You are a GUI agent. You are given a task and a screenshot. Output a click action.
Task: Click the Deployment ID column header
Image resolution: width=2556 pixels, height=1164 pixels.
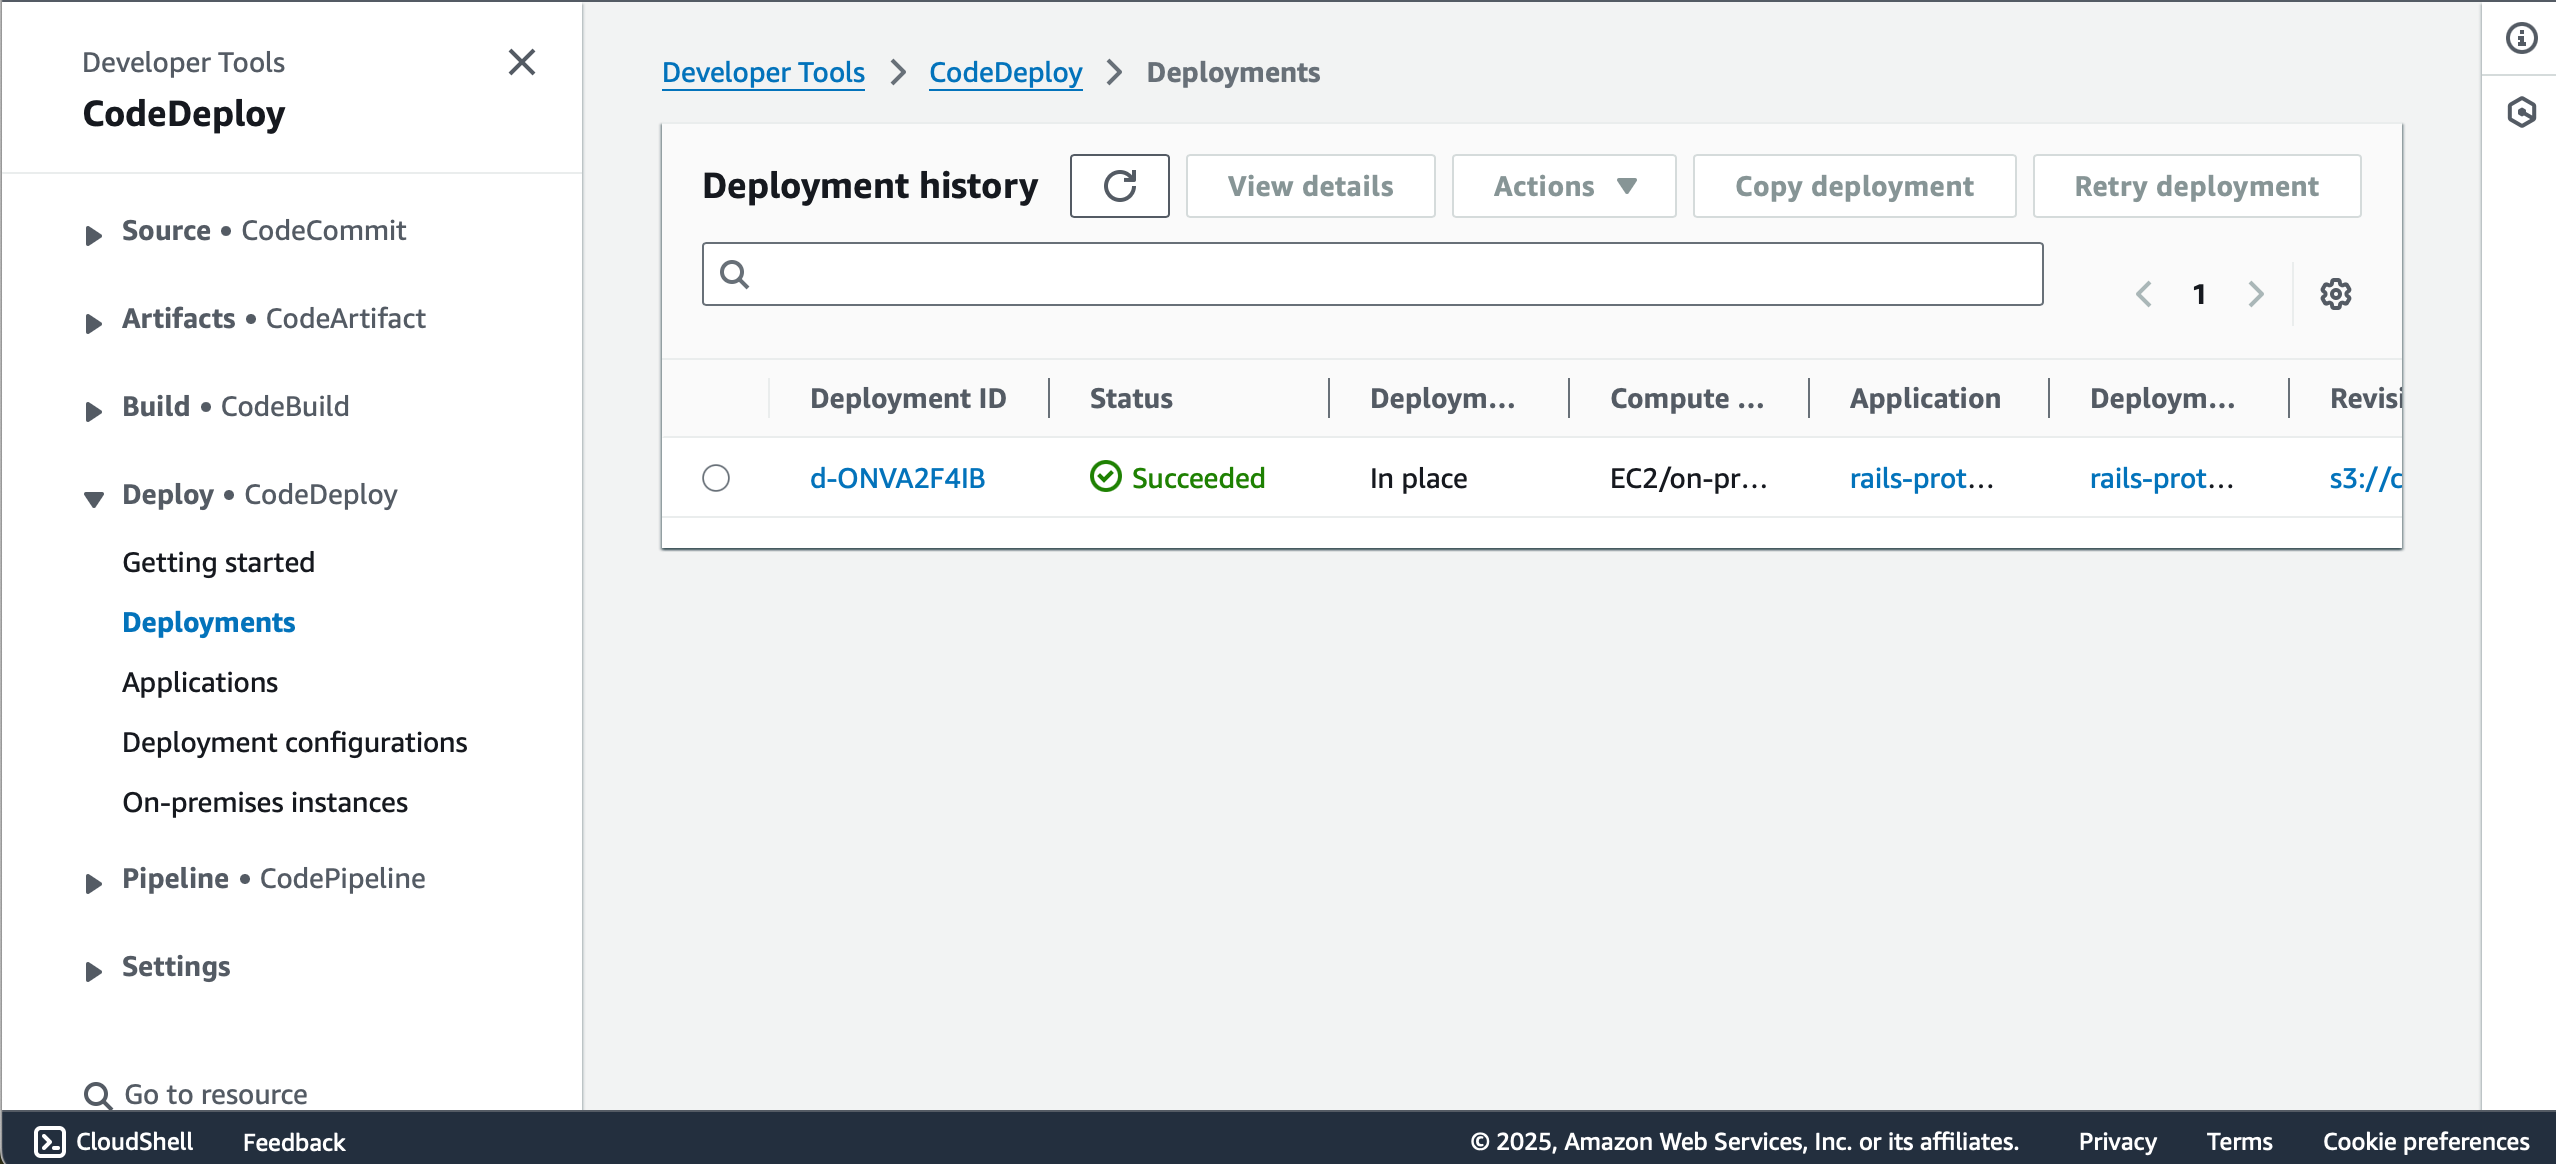pos(908,398)
